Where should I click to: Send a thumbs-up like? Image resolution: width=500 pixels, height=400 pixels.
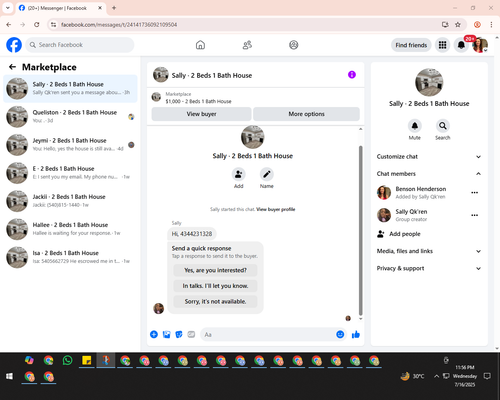[x=356, y=334]
